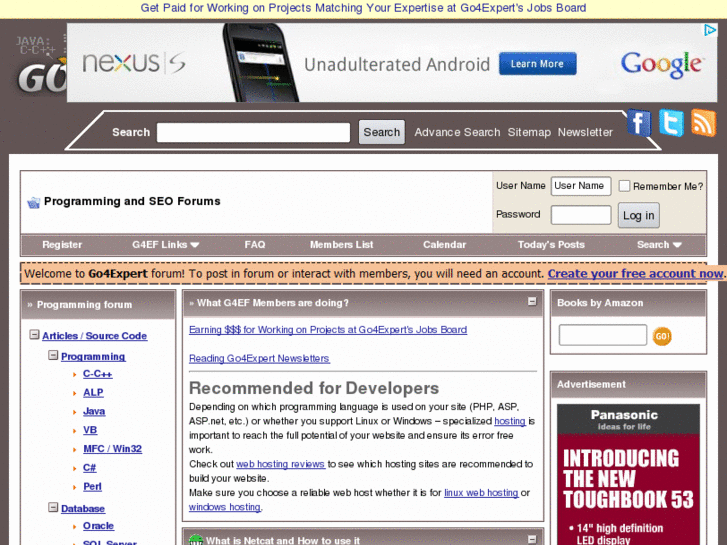Open the Twitter icon link

point(671,122)
